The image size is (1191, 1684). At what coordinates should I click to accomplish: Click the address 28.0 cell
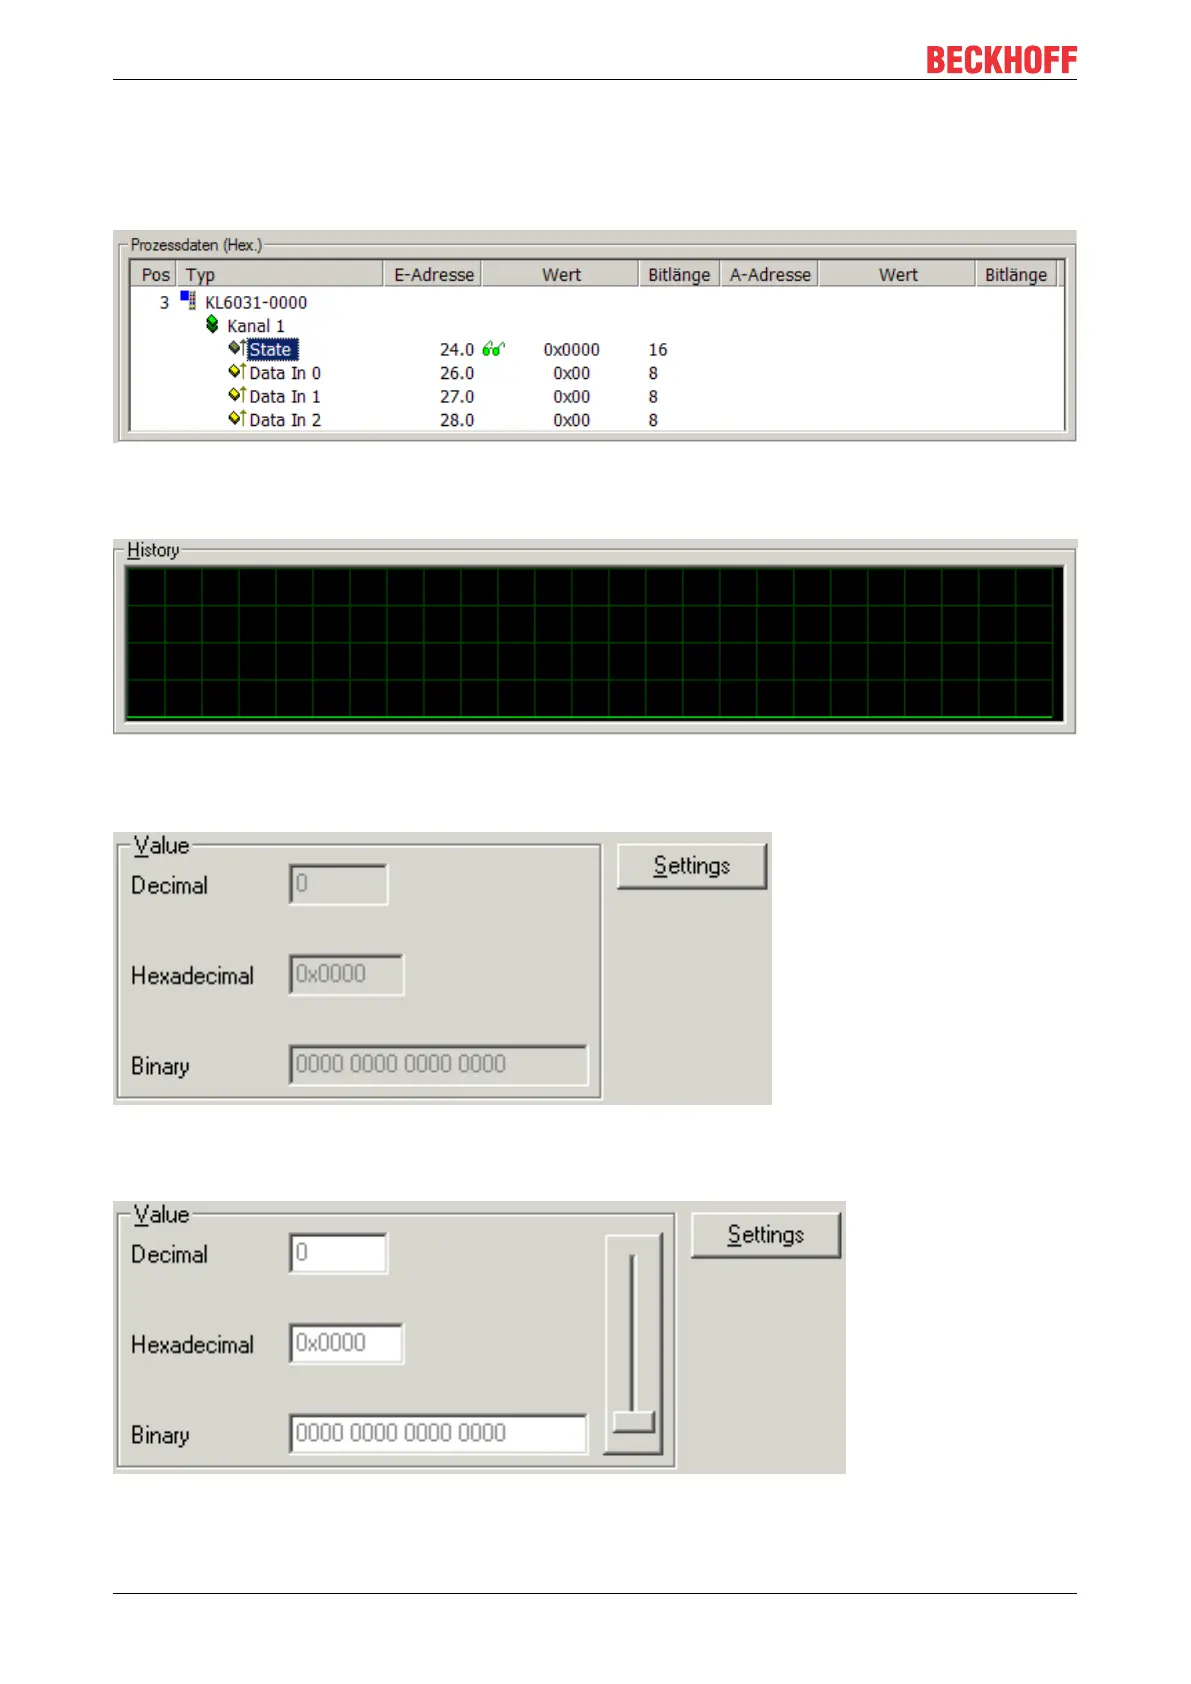pos(457,420)
